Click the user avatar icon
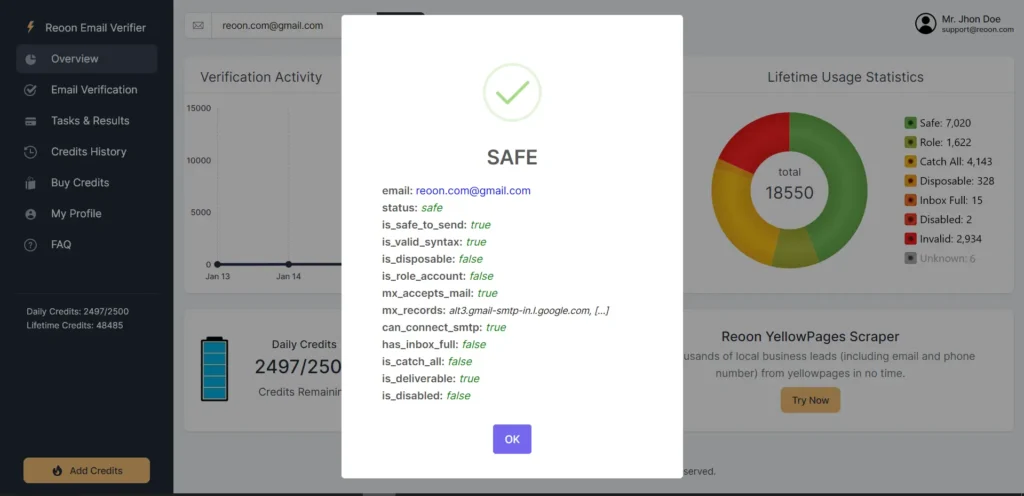1024x496 pixels. point(925,24)
